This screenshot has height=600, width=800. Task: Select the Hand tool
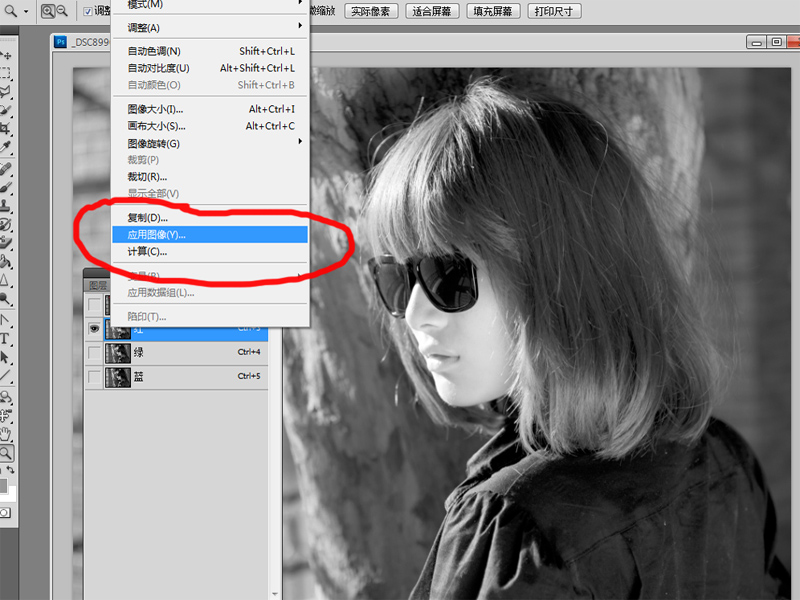coord(6,435)
